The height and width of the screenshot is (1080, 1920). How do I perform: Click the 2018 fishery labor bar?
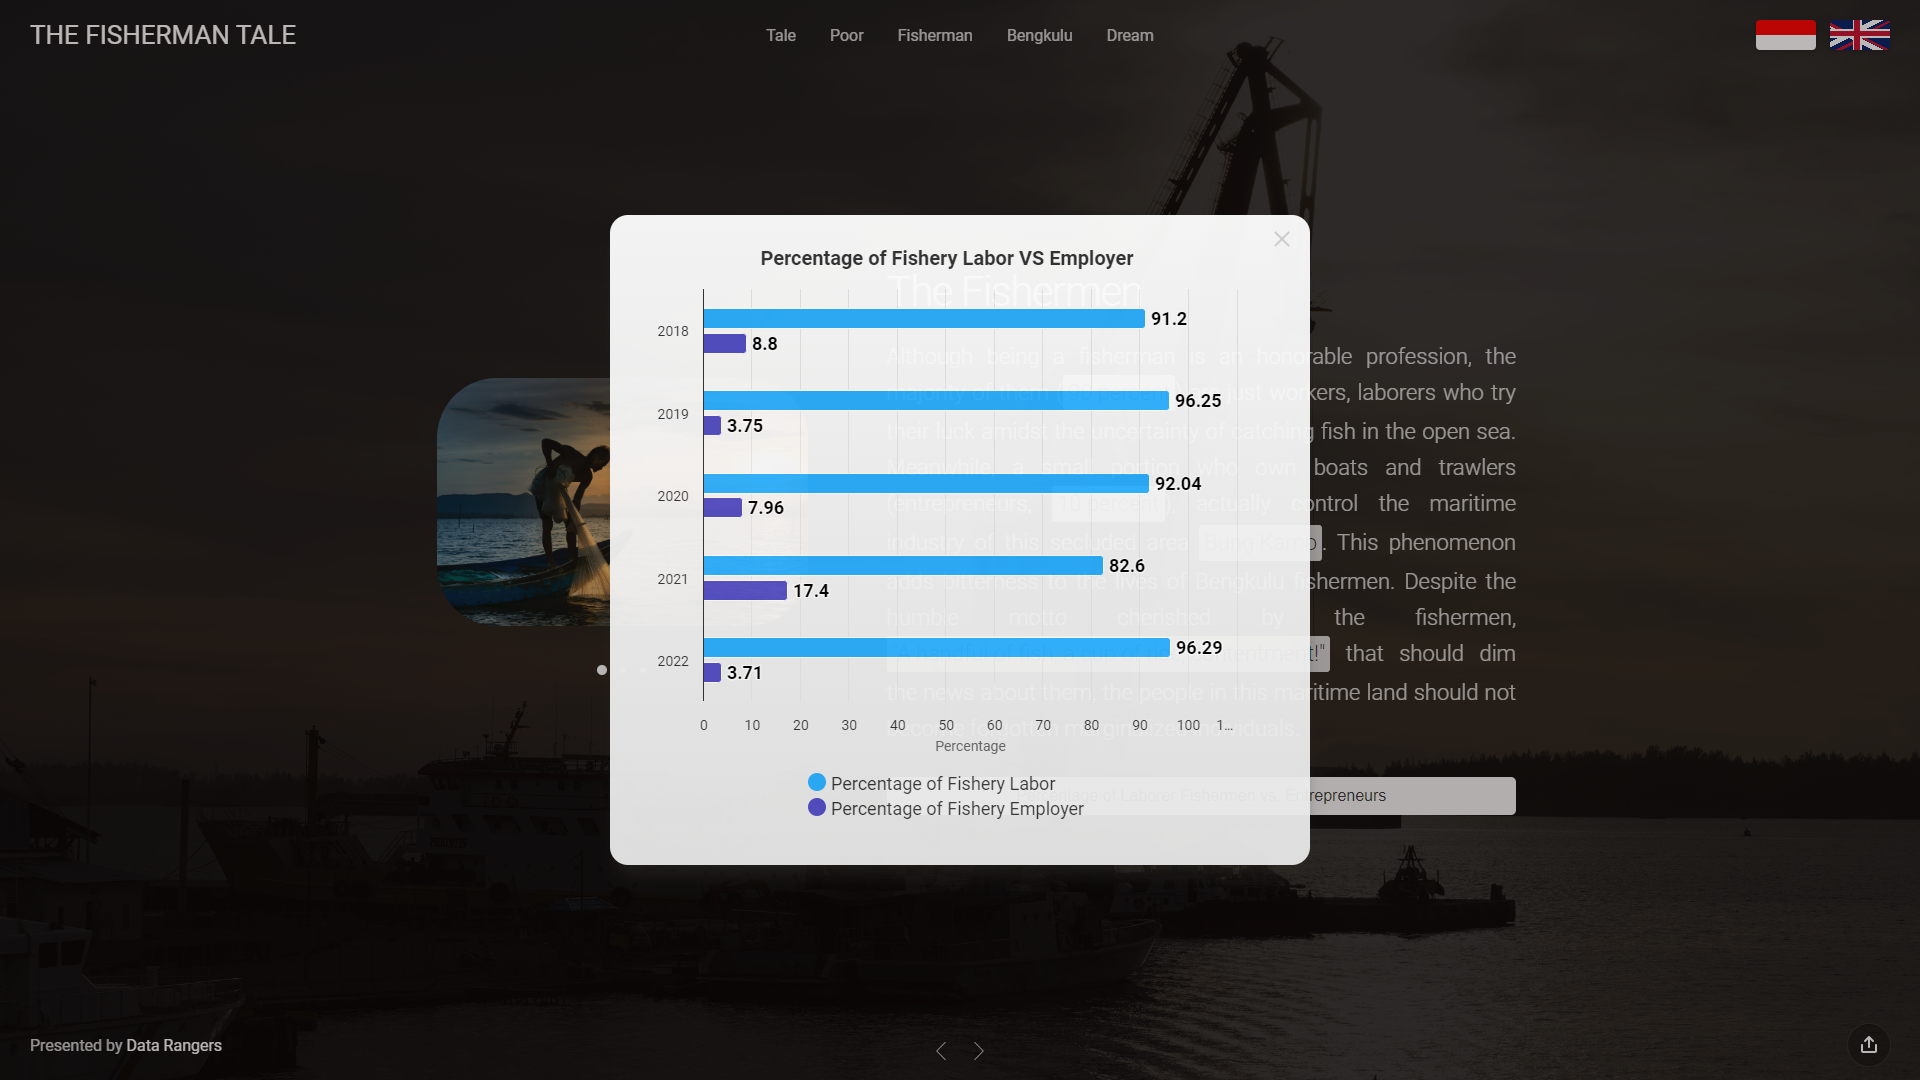click(923, 319)
